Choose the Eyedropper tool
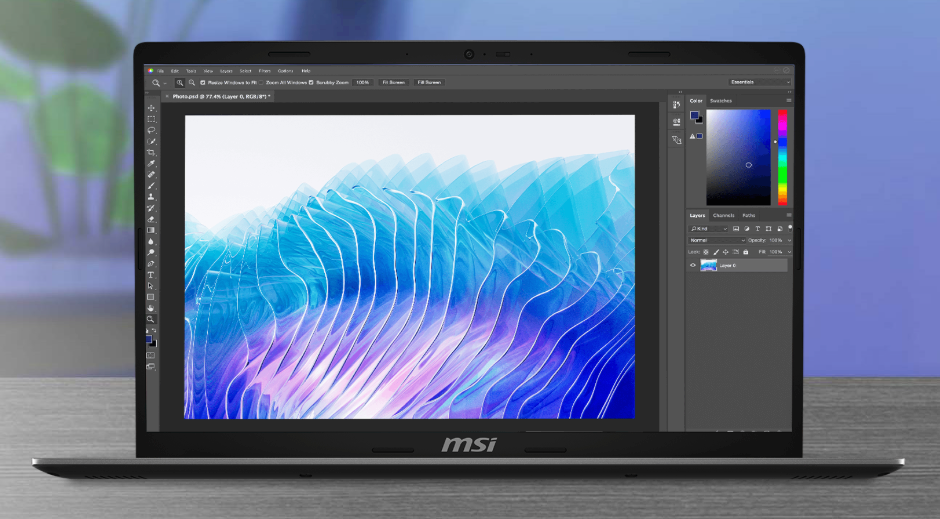This screenshot has width=940, height=519. (151, 163)
